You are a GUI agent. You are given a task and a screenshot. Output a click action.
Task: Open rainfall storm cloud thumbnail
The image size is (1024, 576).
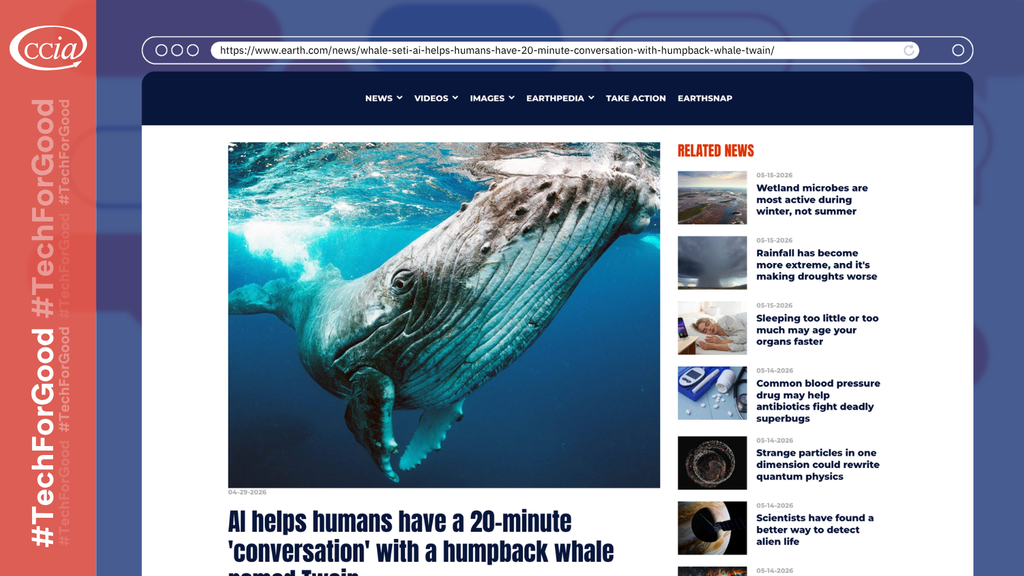pos(712,263)
